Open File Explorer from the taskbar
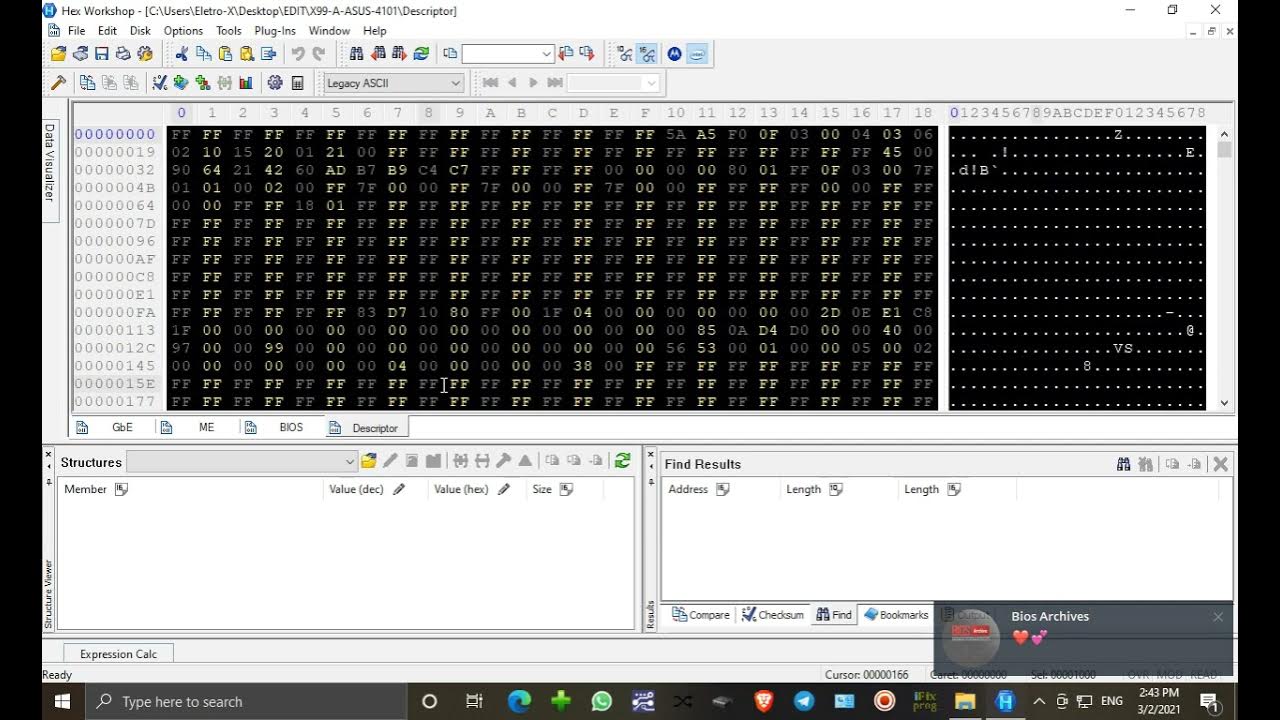 pos(965,701)
